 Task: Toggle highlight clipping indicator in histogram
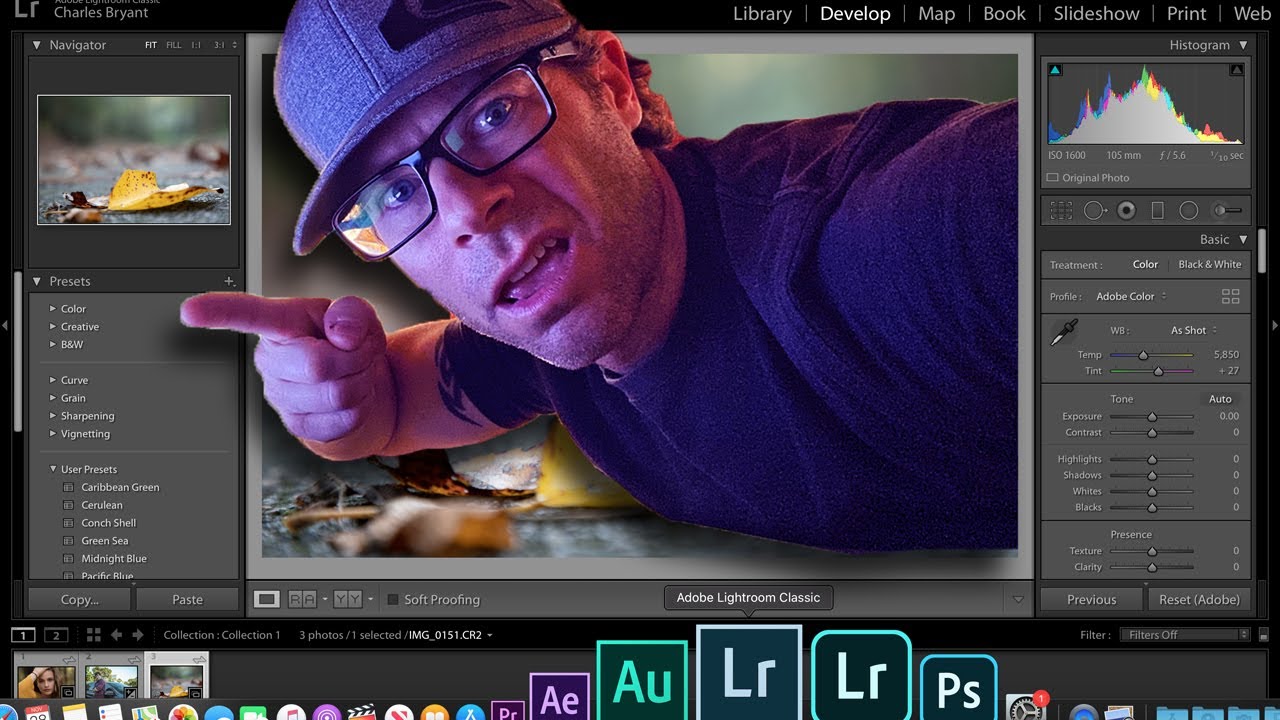point(1237,70)
